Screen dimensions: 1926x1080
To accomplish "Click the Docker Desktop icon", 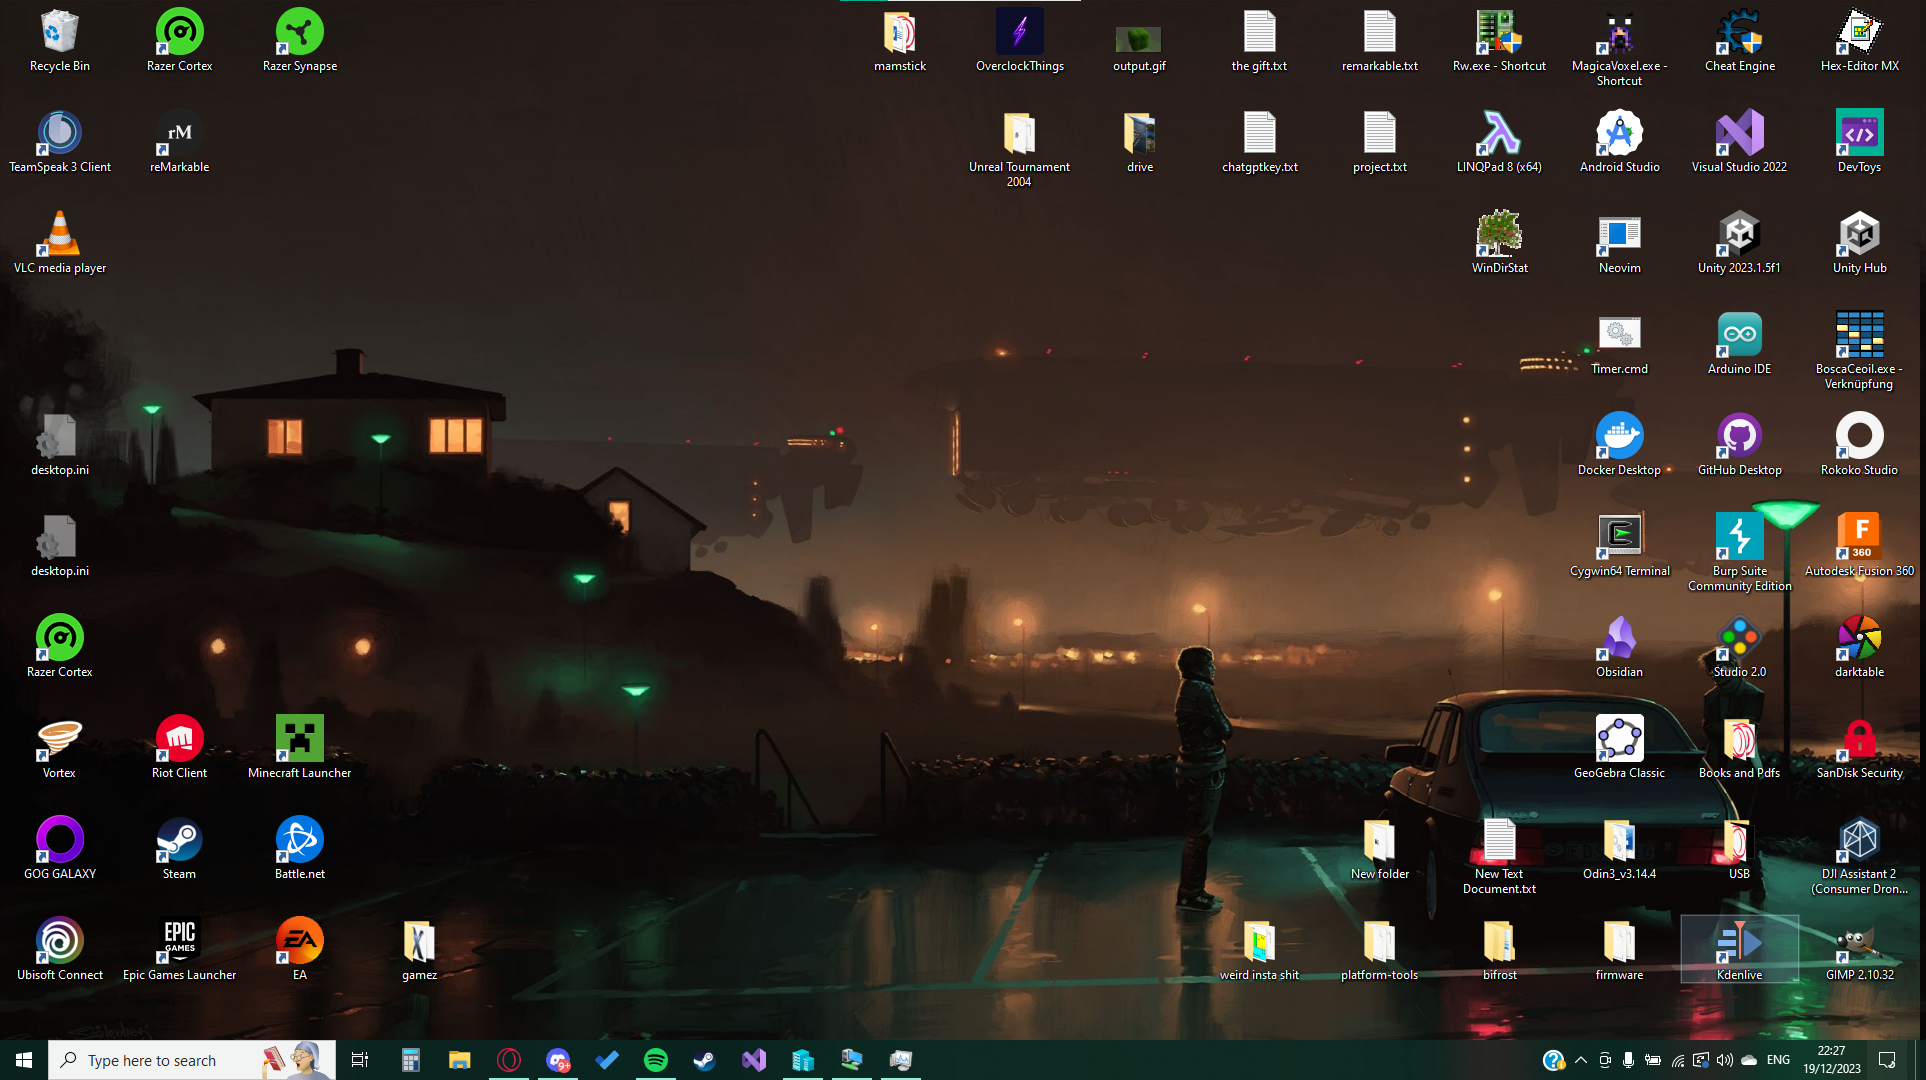I will tap(1619, 444).
